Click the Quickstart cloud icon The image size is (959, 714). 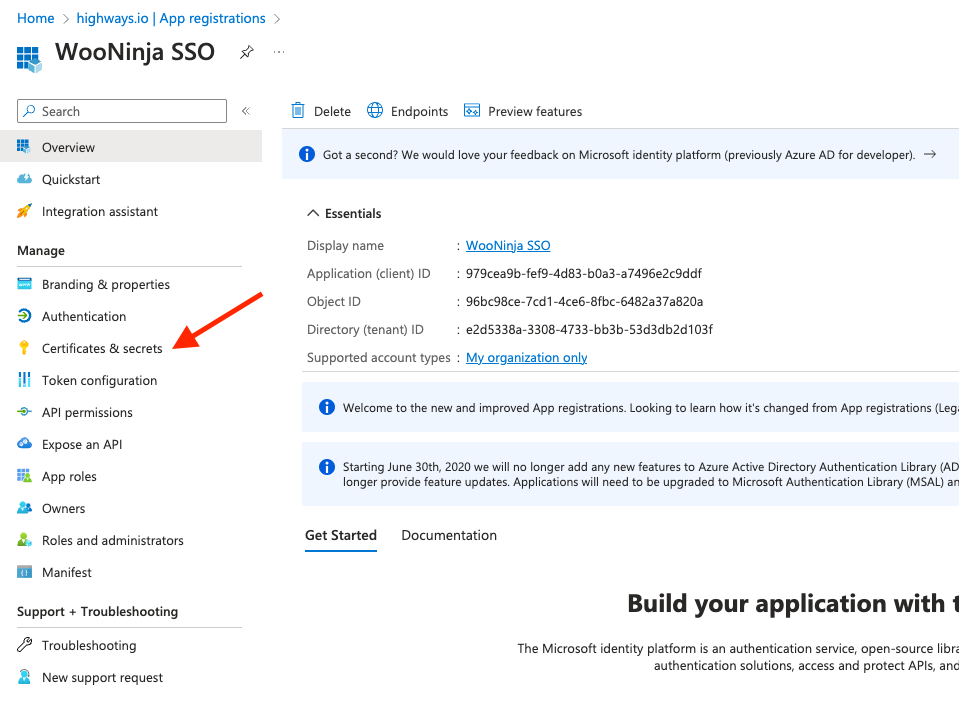point(25,179)
